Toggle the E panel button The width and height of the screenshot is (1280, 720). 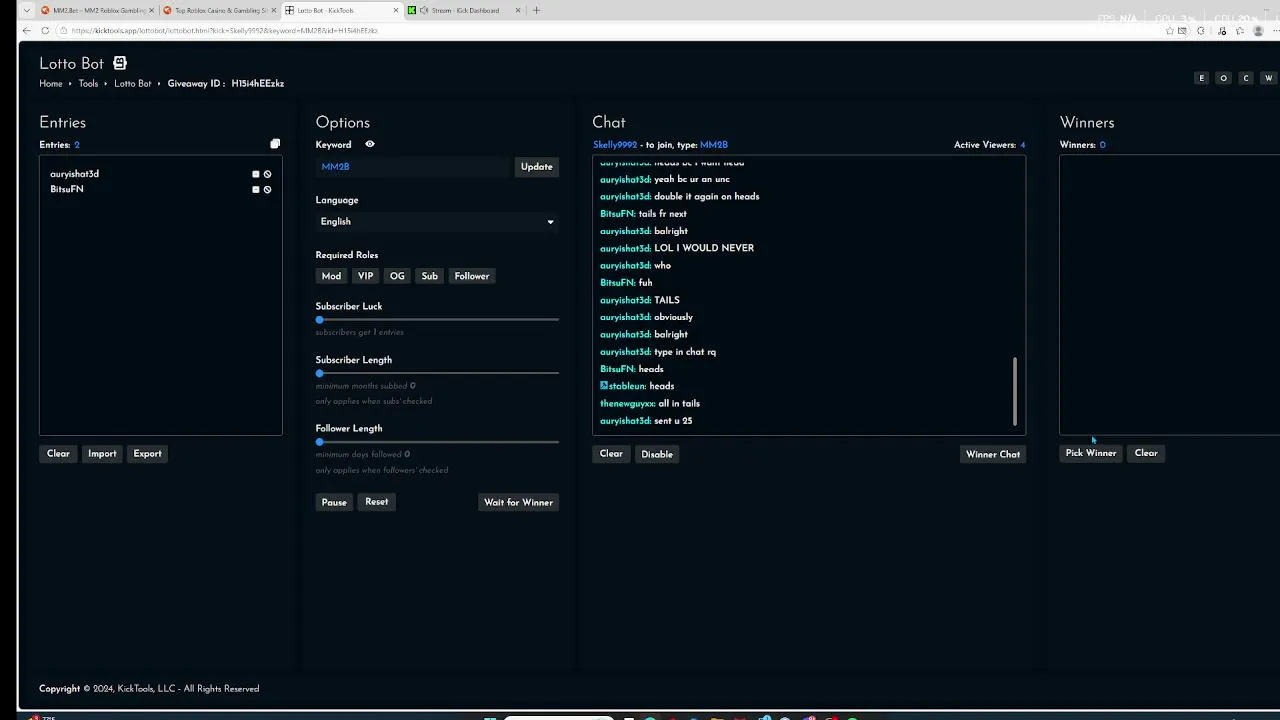coord(1201,78)
